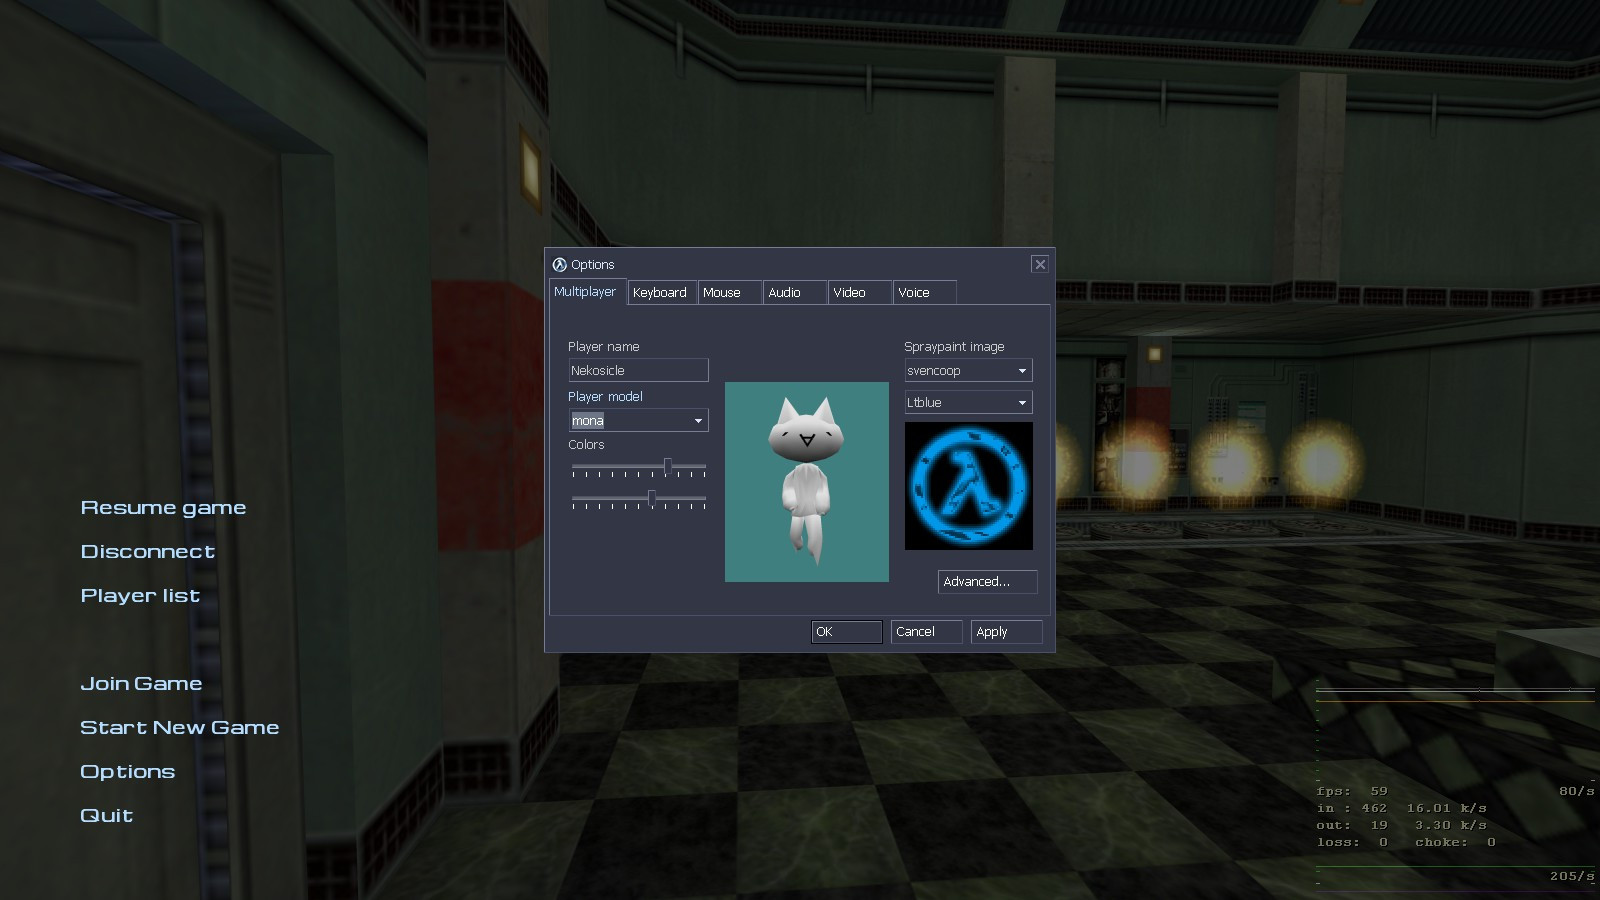The width and height of the screenshot is (1600, 900).
Task: Cancel the Options dialog
Action: [x=925, y=631]
